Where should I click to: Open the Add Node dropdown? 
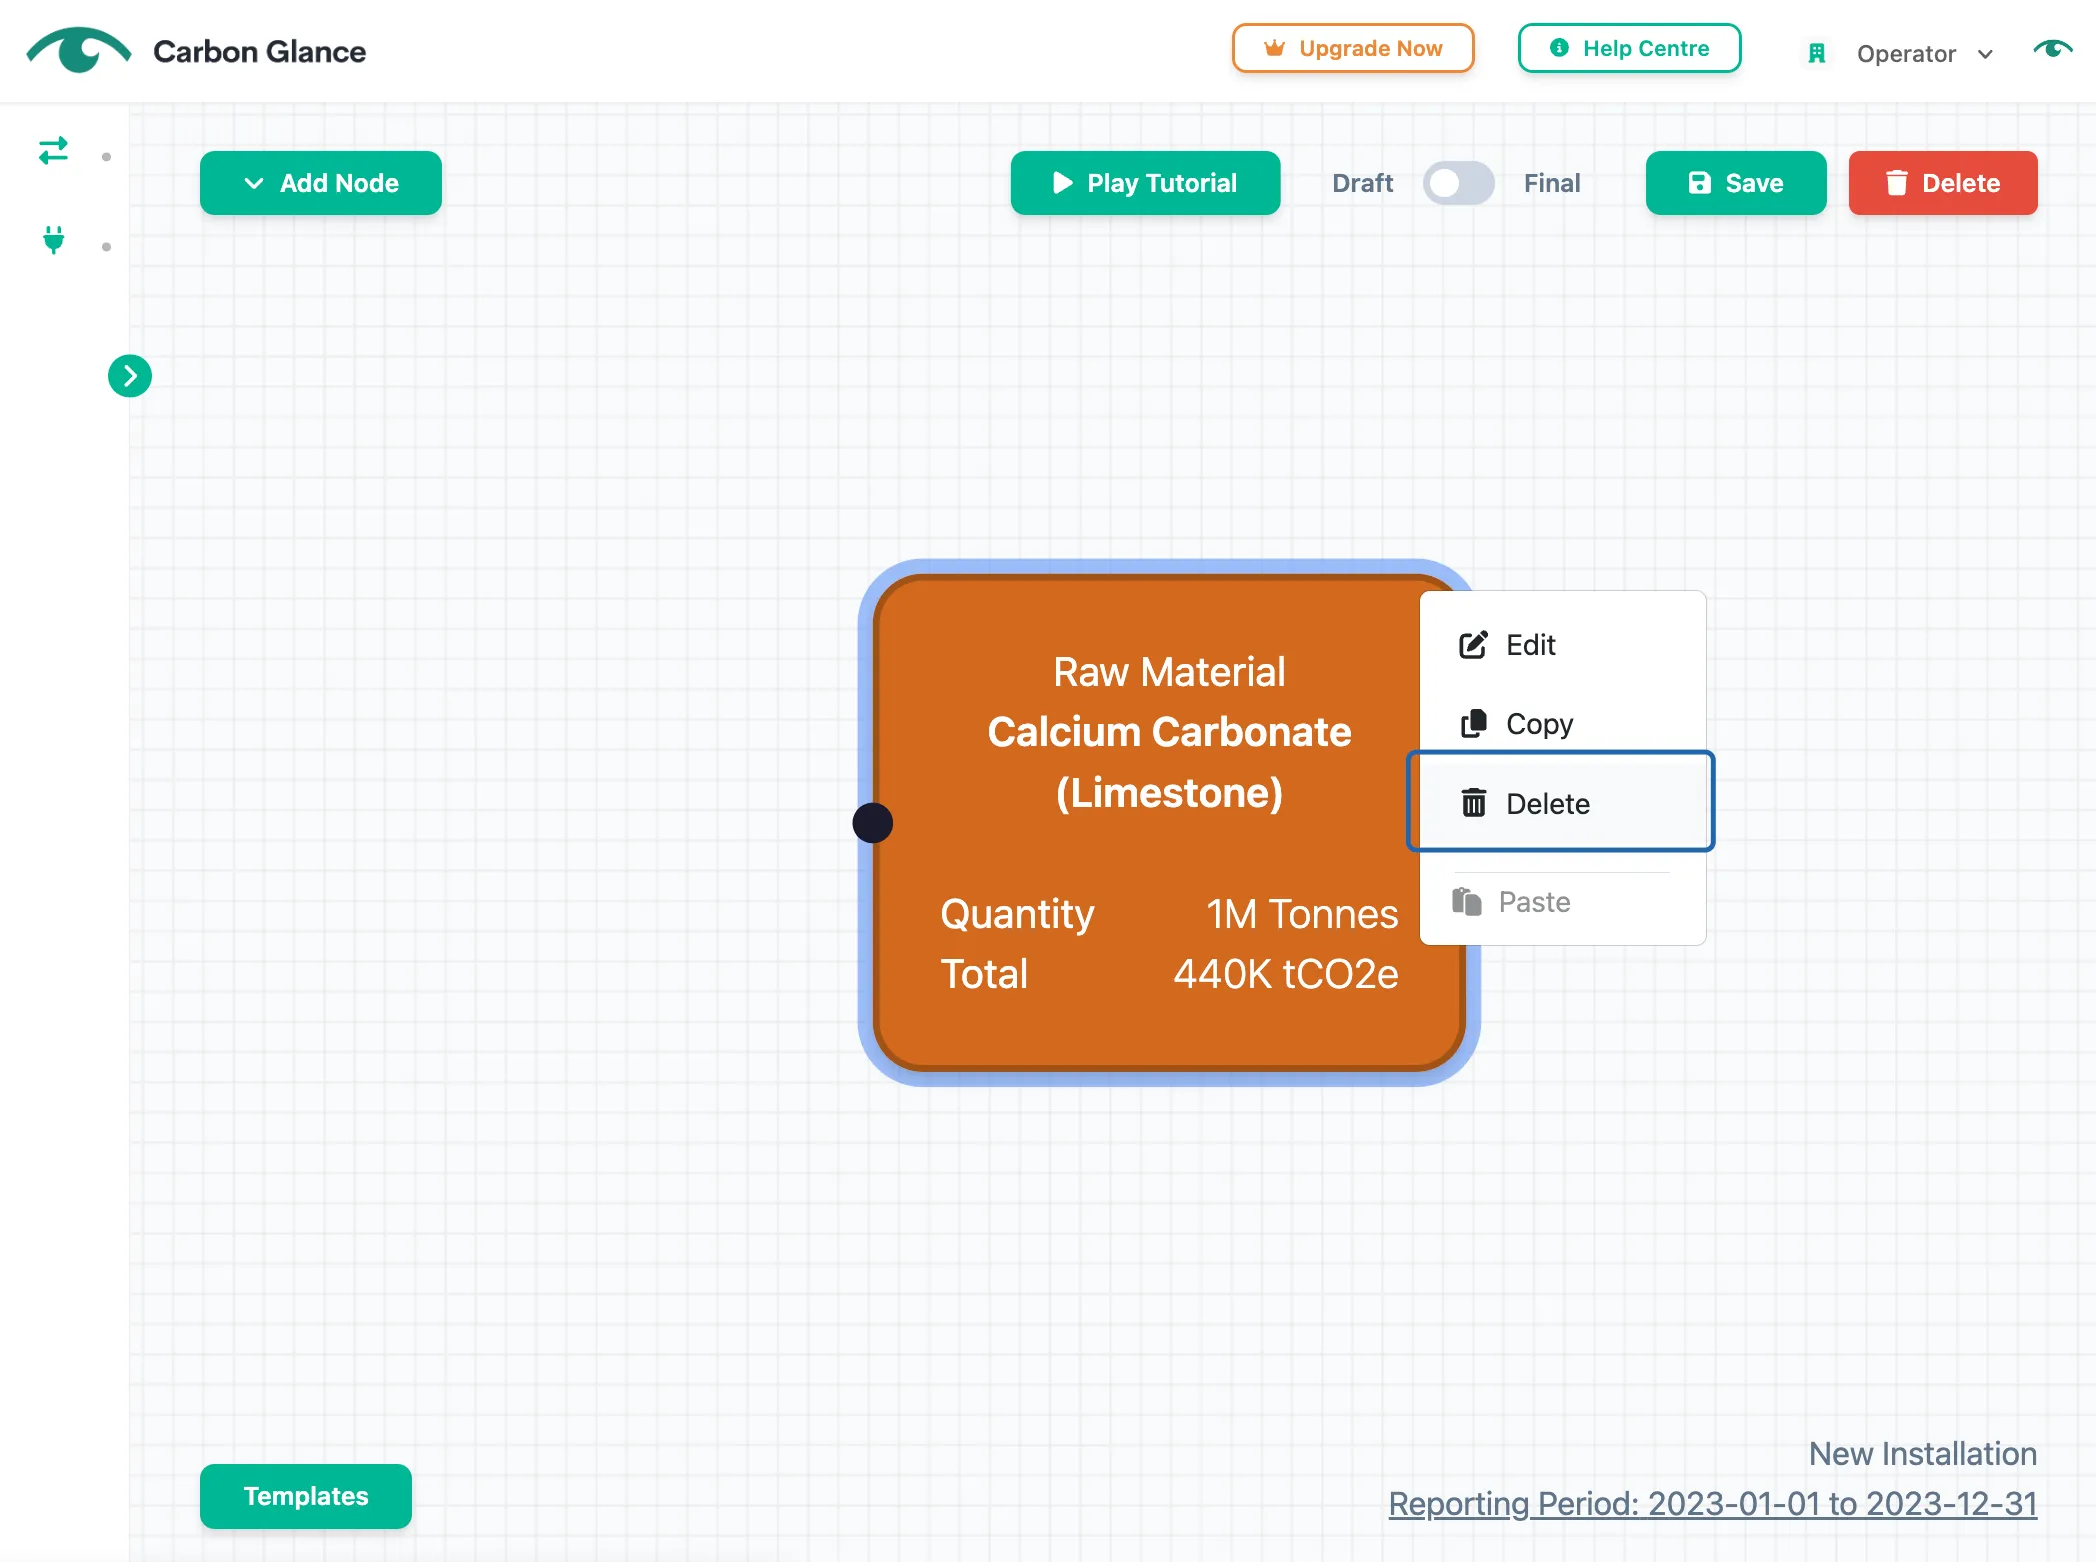tap(321, 183)
